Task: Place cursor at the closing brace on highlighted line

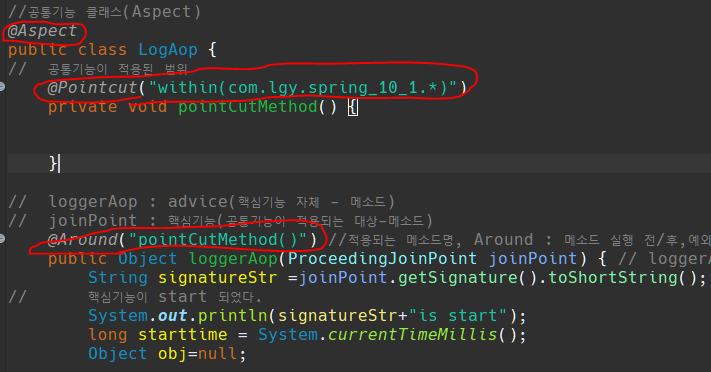Action: [x=53, y=163]
